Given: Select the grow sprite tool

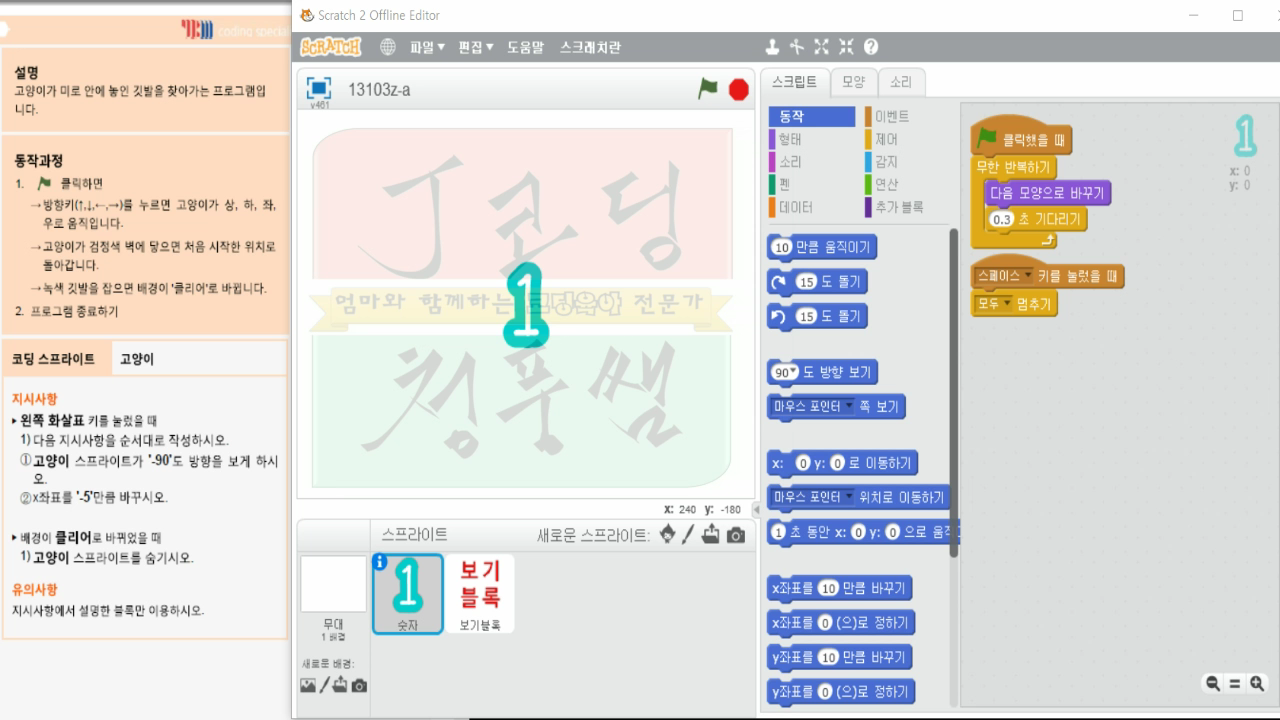Looking at the screenshot, I should [820, 46].
